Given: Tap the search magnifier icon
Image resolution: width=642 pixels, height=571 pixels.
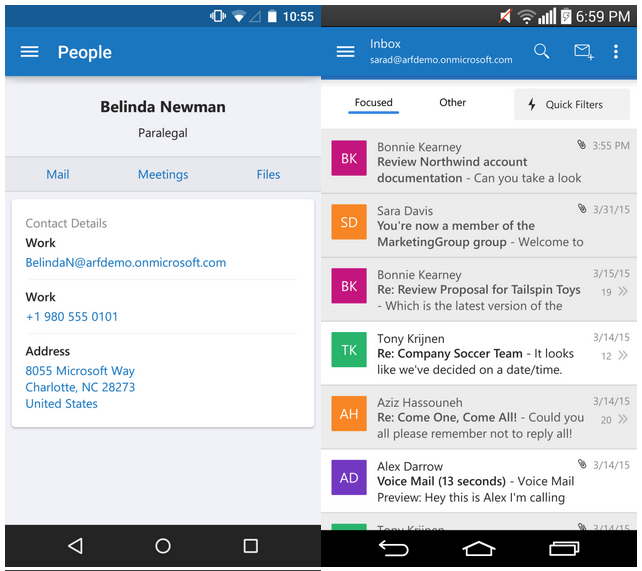Looking at the screenshot, I should click(541, 52).
